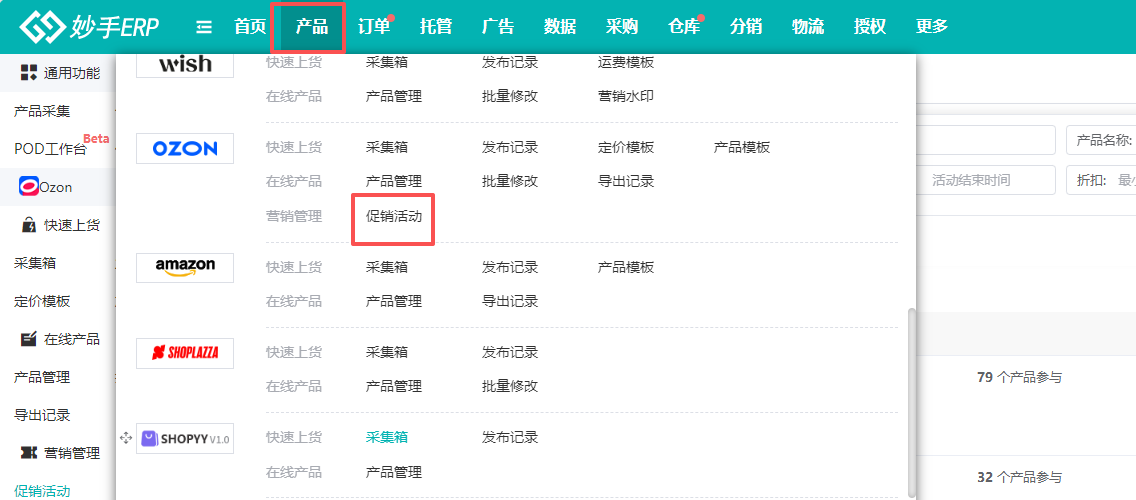Click the 营销管理 ticket icon in sidebar
Screen dimensions: 1136x500
coord(29,453)
